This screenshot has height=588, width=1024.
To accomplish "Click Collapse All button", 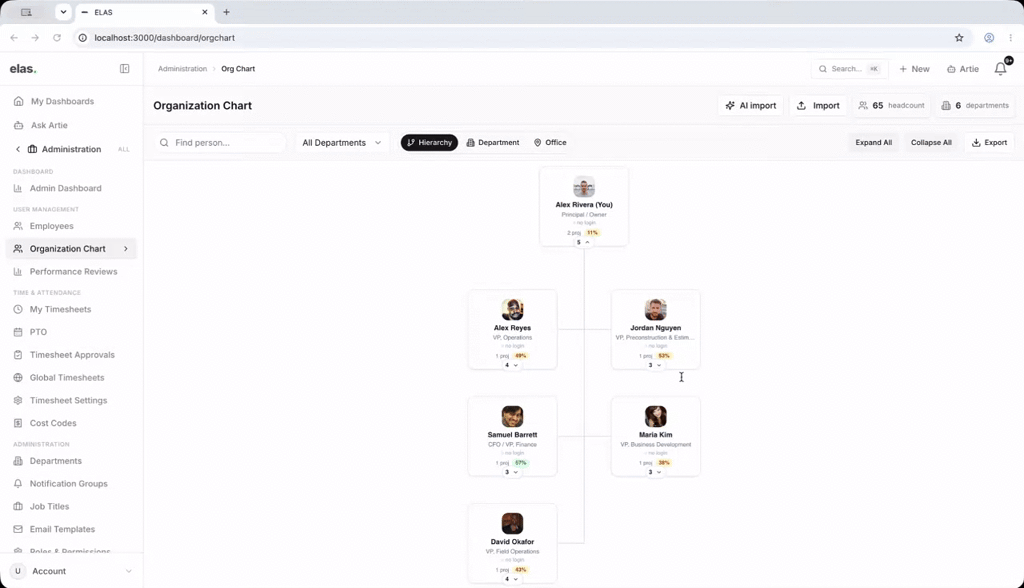I will tap(931, 142).
